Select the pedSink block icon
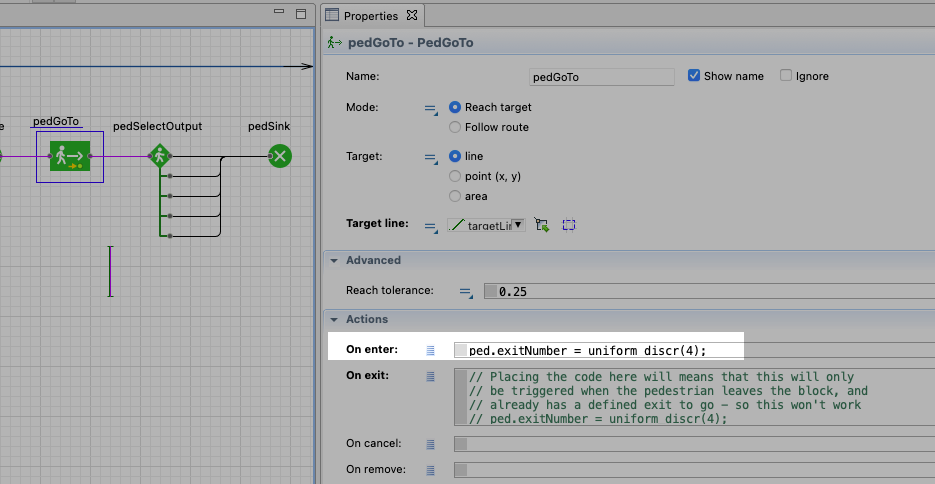The height and width of the screenshot is (484, 935). [x=280, y=156]
